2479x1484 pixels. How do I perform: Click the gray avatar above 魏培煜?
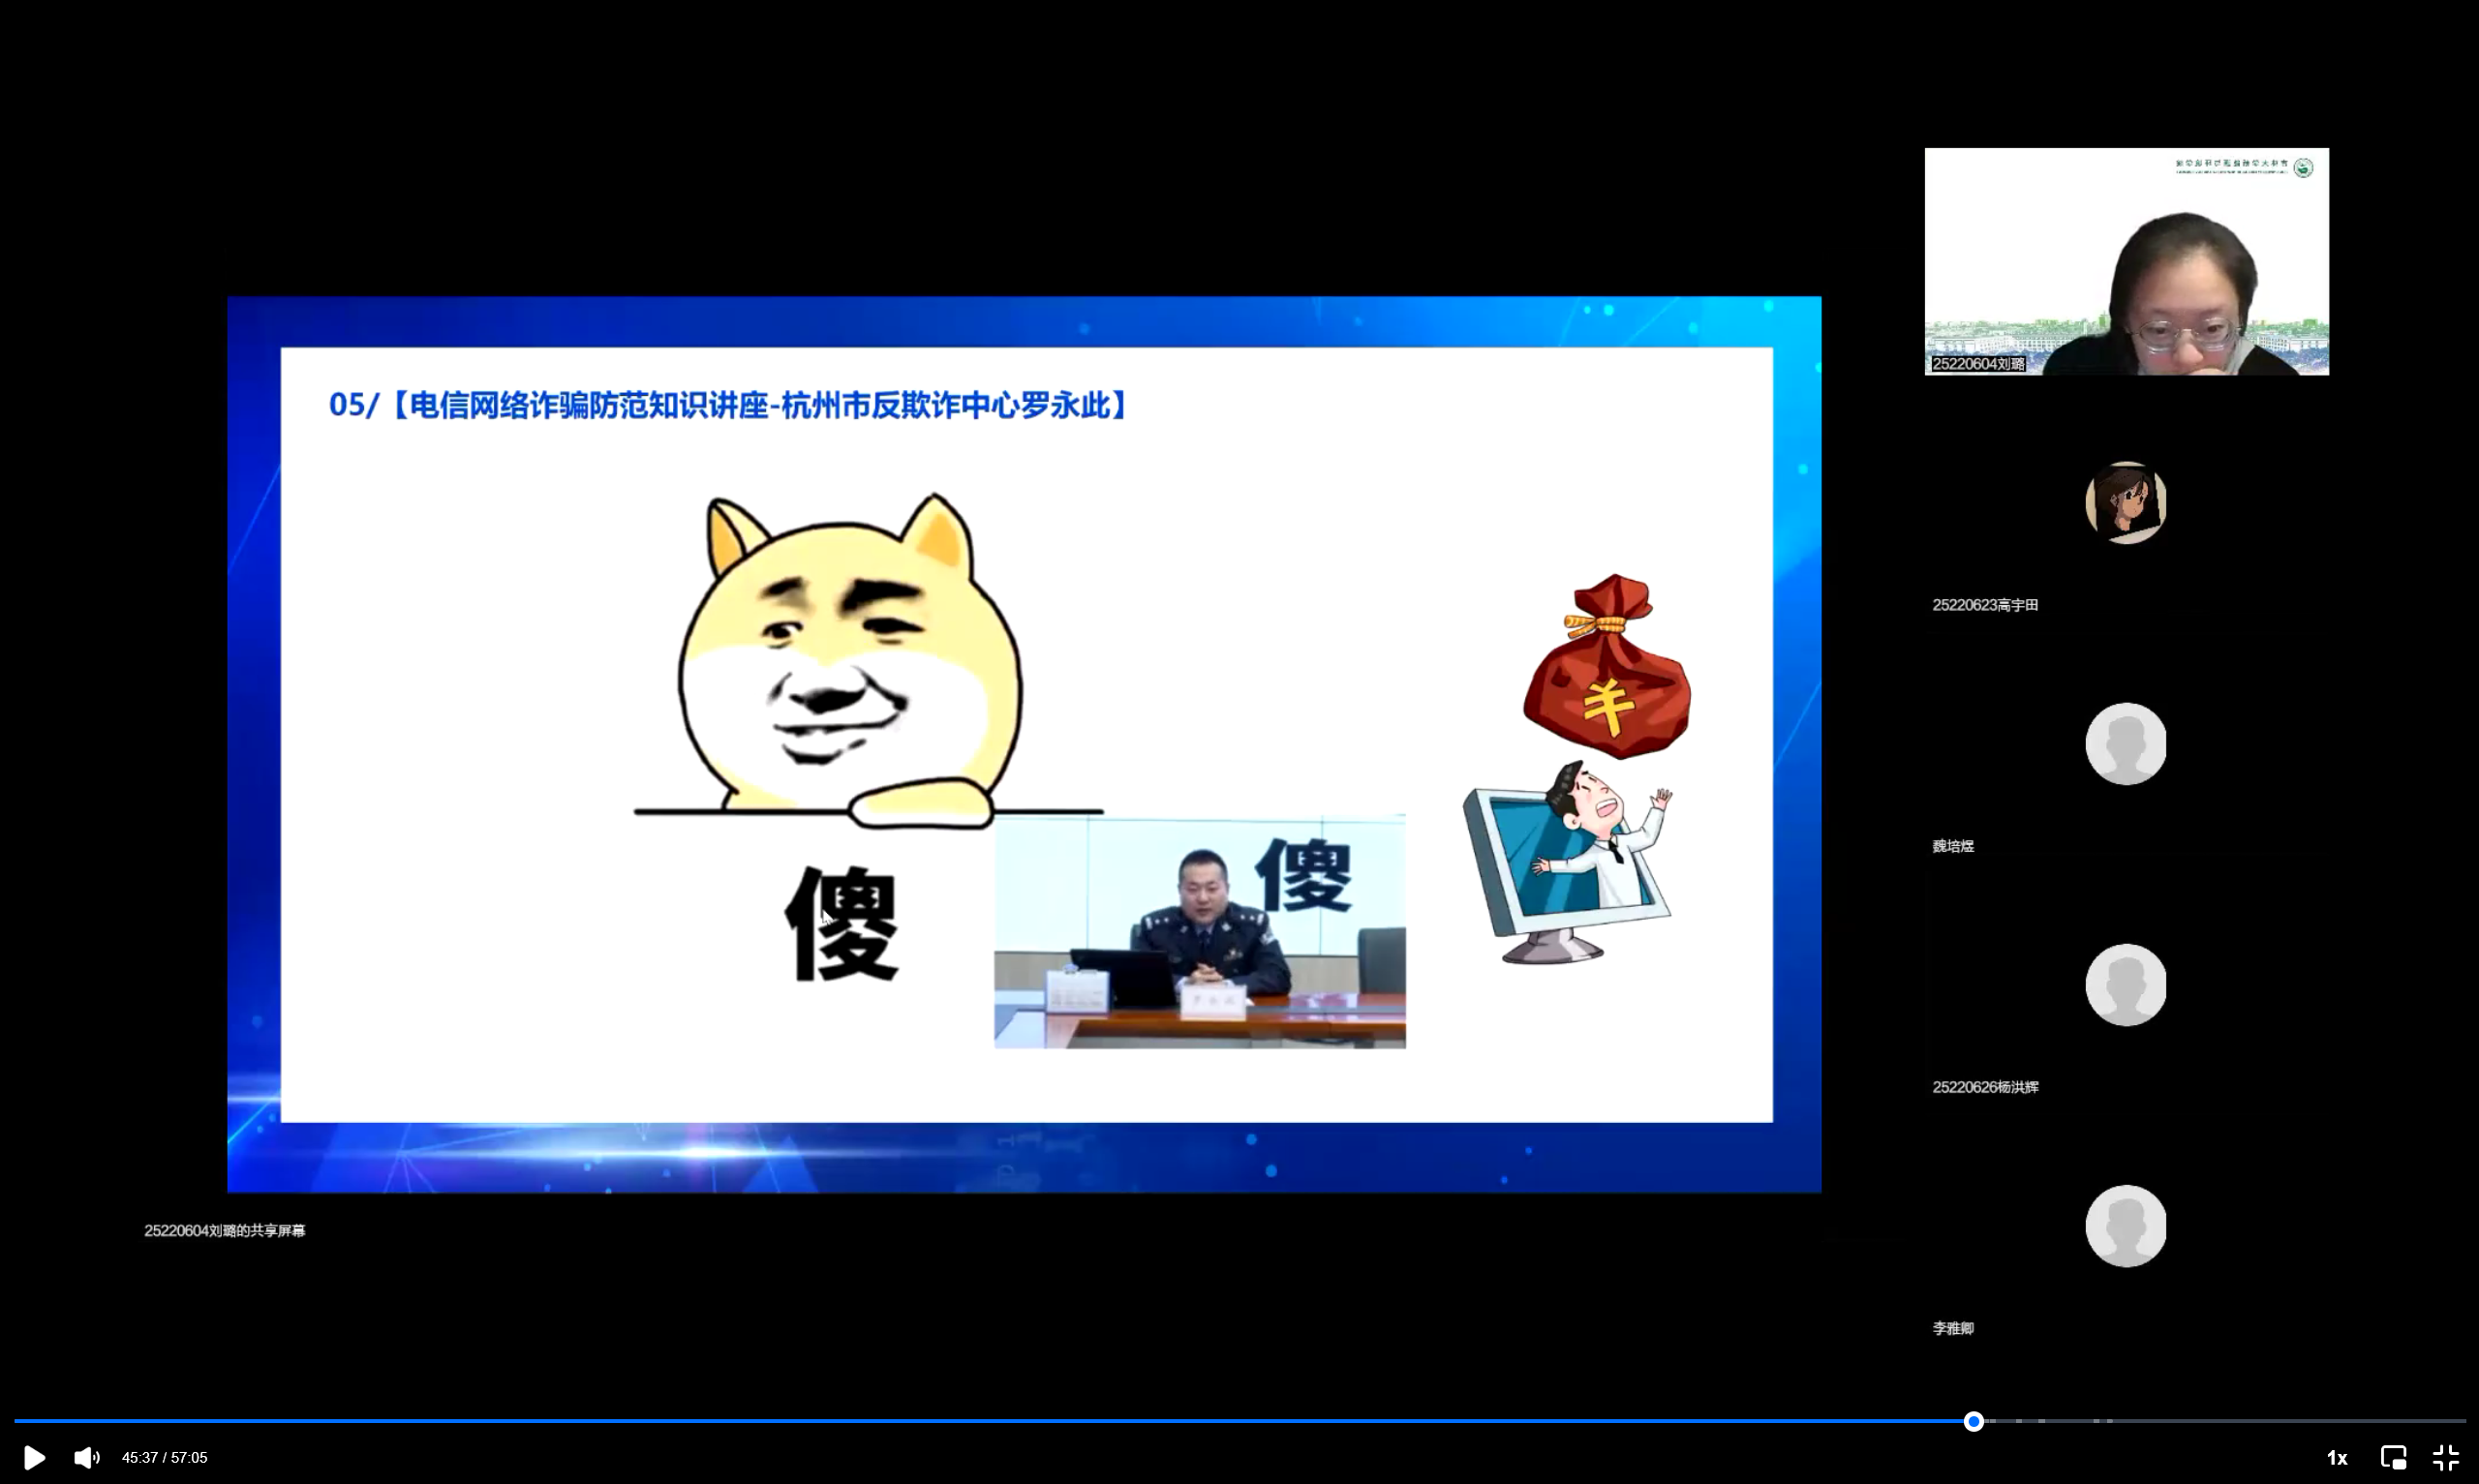pos(2125,743)
